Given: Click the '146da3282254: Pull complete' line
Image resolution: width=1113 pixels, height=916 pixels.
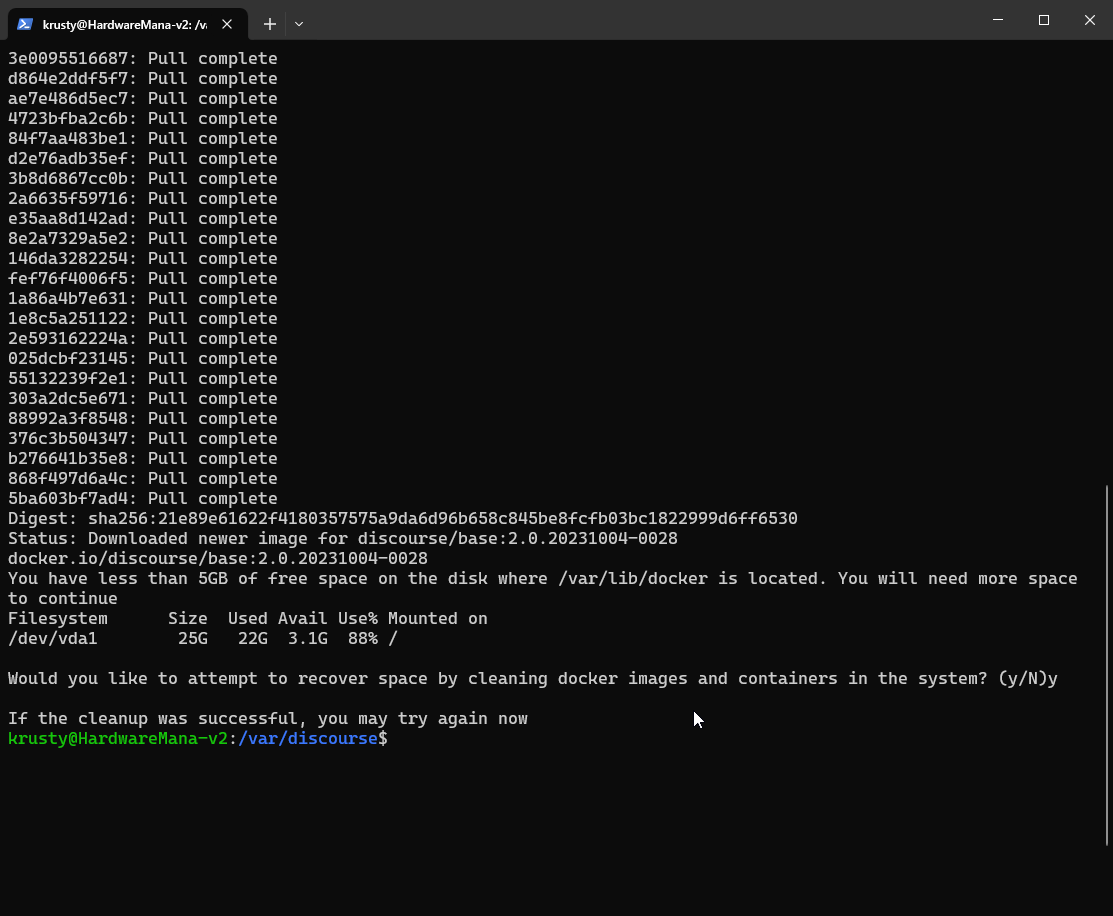Looking at the screenshot, I should [x=143, y=258].
